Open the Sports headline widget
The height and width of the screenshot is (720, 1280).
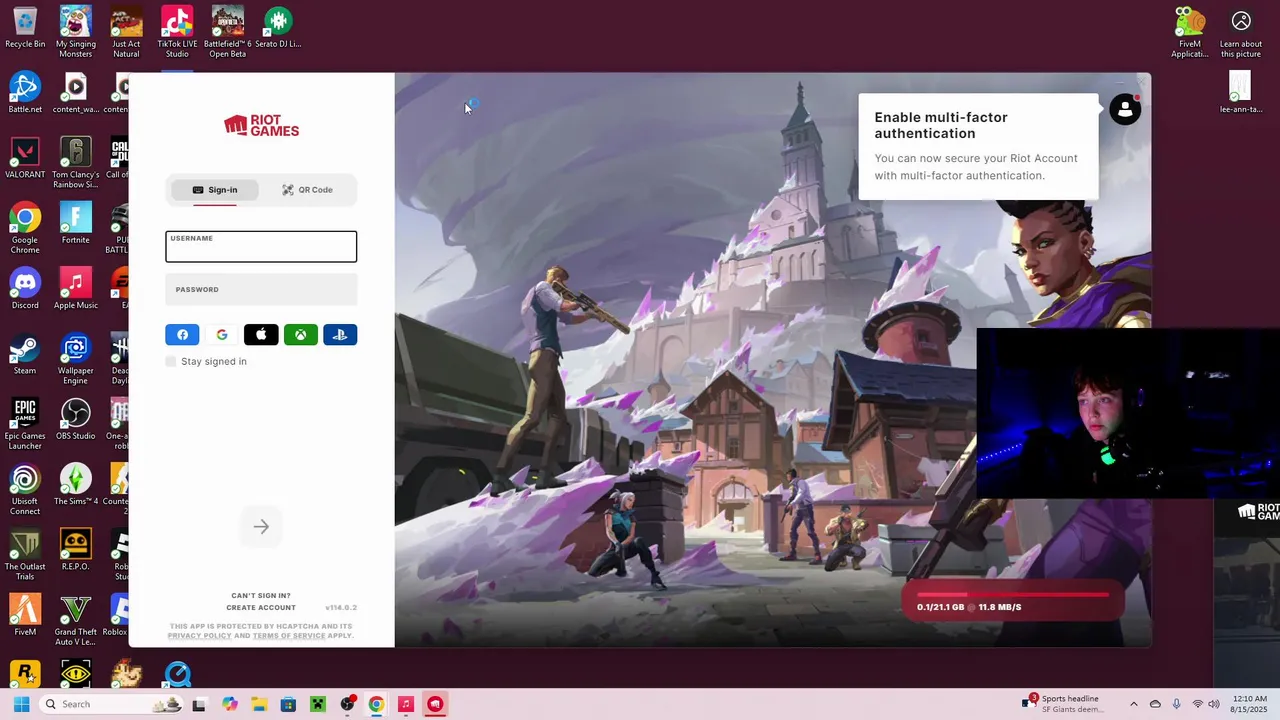(x=1062, y=704)
